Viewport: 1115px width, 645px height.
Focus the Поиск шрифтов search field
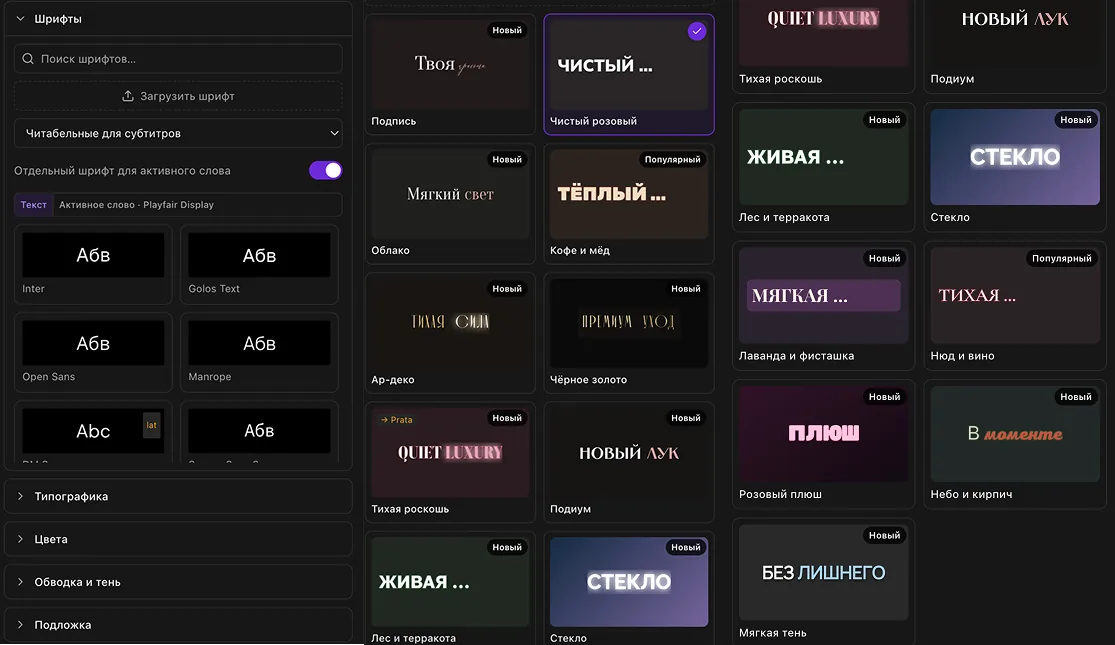click(178, 59)
